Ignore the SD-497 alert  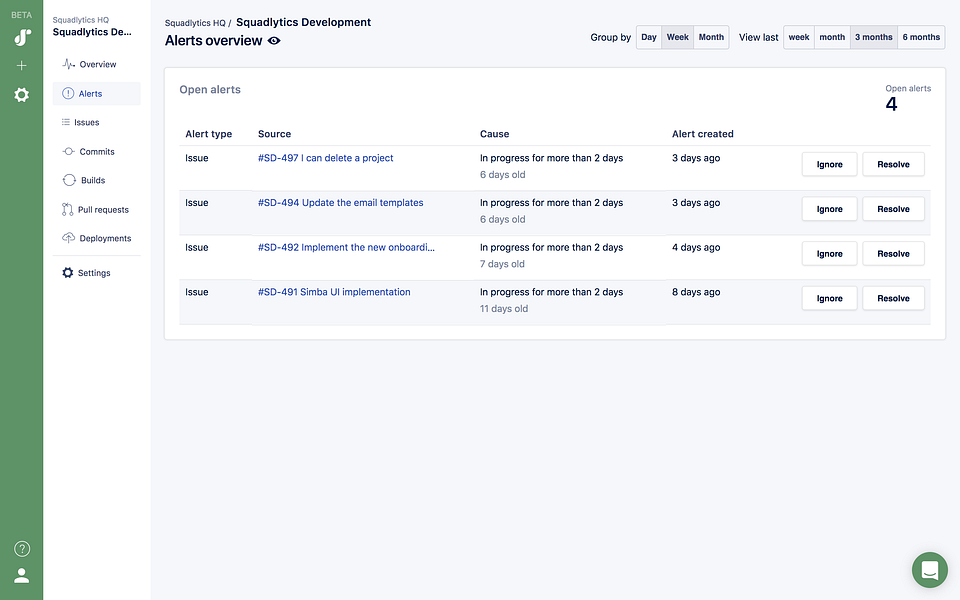pos(829,164)
